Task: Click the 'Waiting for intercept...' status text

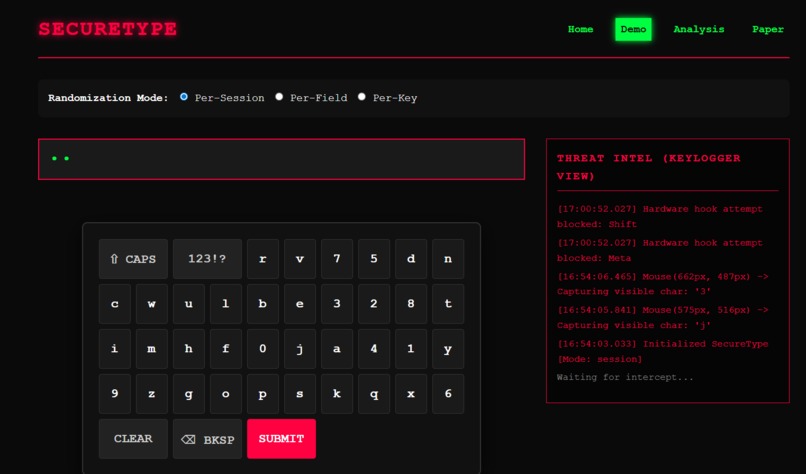Action: pyautogui.click(x=625, y=377)
